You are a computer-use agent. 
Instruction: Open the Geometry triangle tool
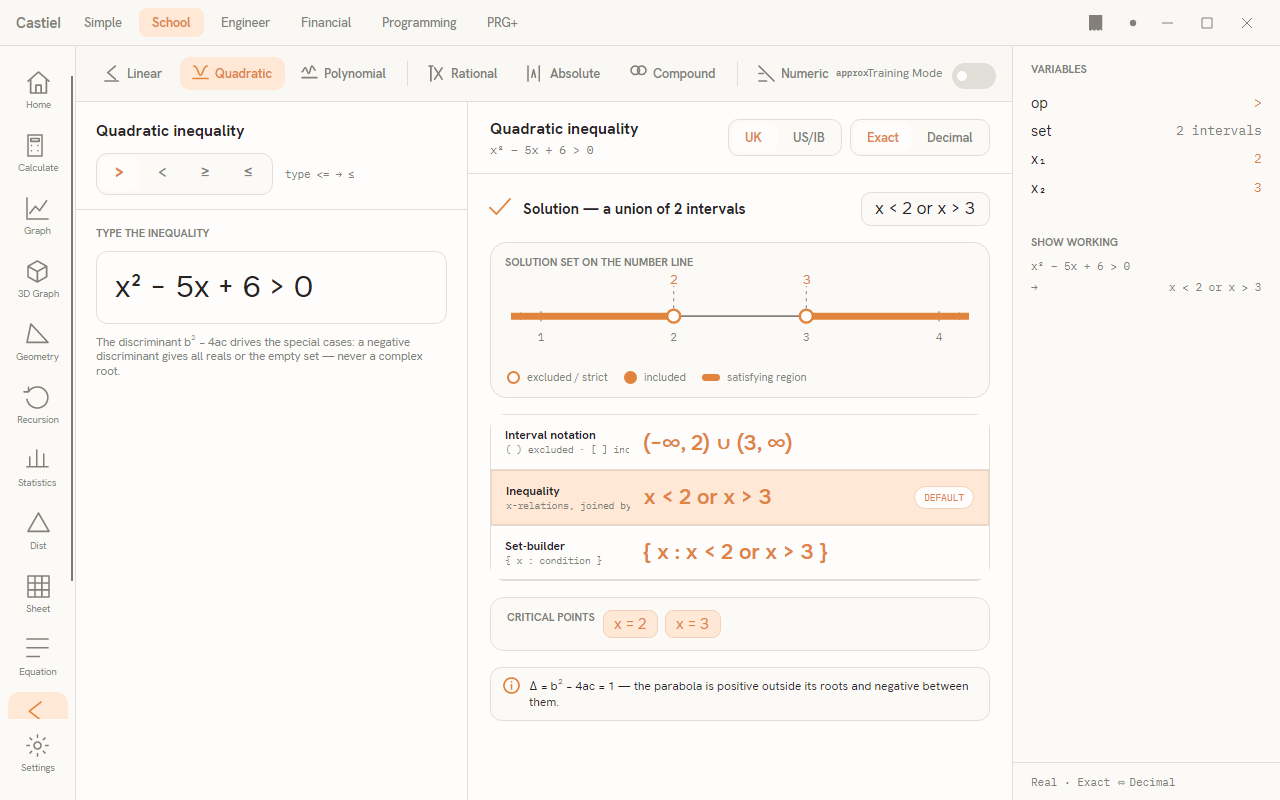(x=38, y=342)
